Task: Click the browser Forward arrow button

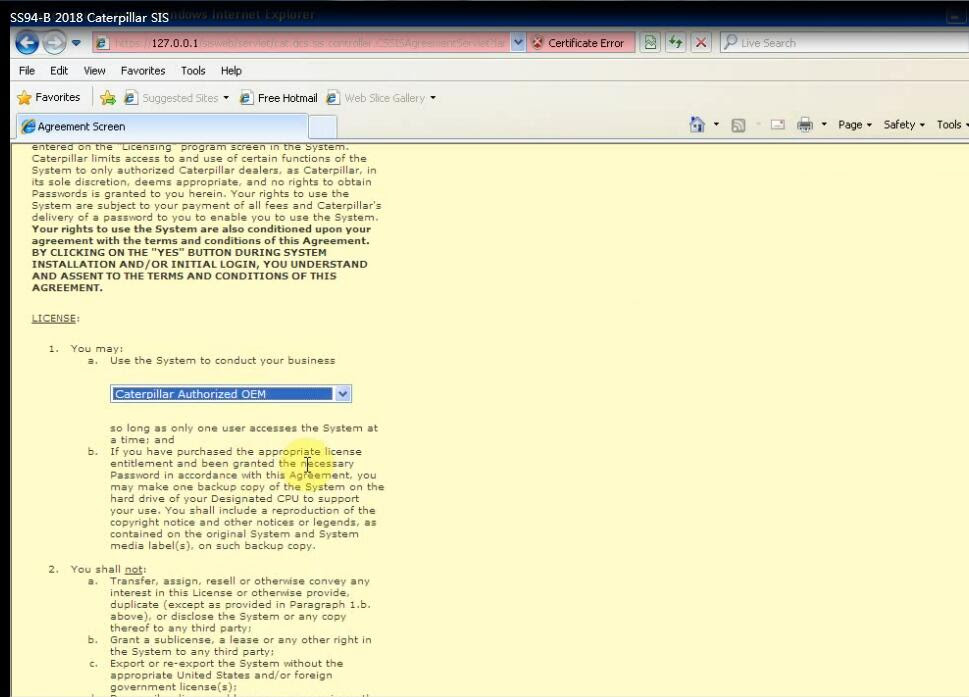Action: point(54,43)
